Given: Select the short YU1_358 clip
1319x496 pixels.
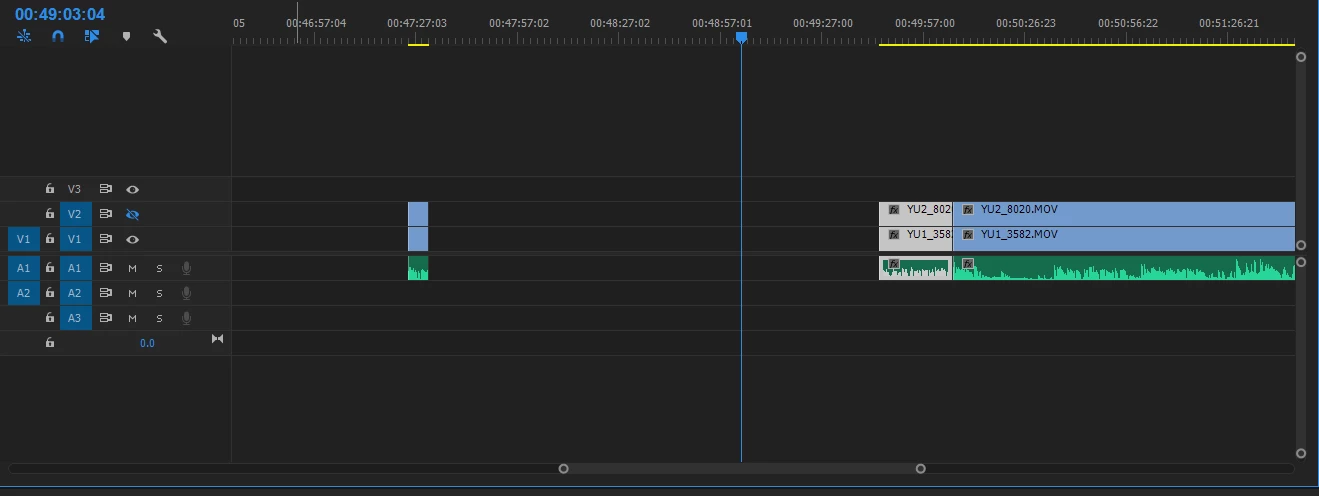Looking at the screenshot, I should tap(915, 238).
